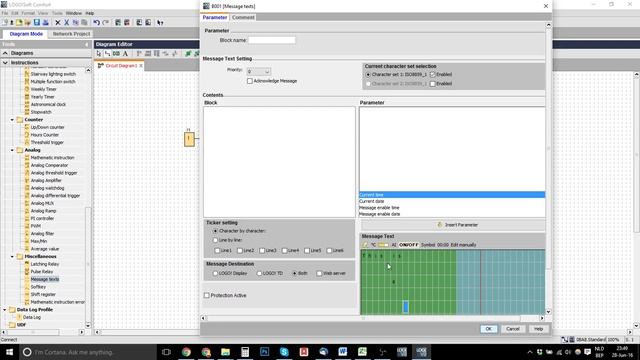The image size is (640, 360).
Task: Click the Insert Parameter button
Action: pos(453,225)
